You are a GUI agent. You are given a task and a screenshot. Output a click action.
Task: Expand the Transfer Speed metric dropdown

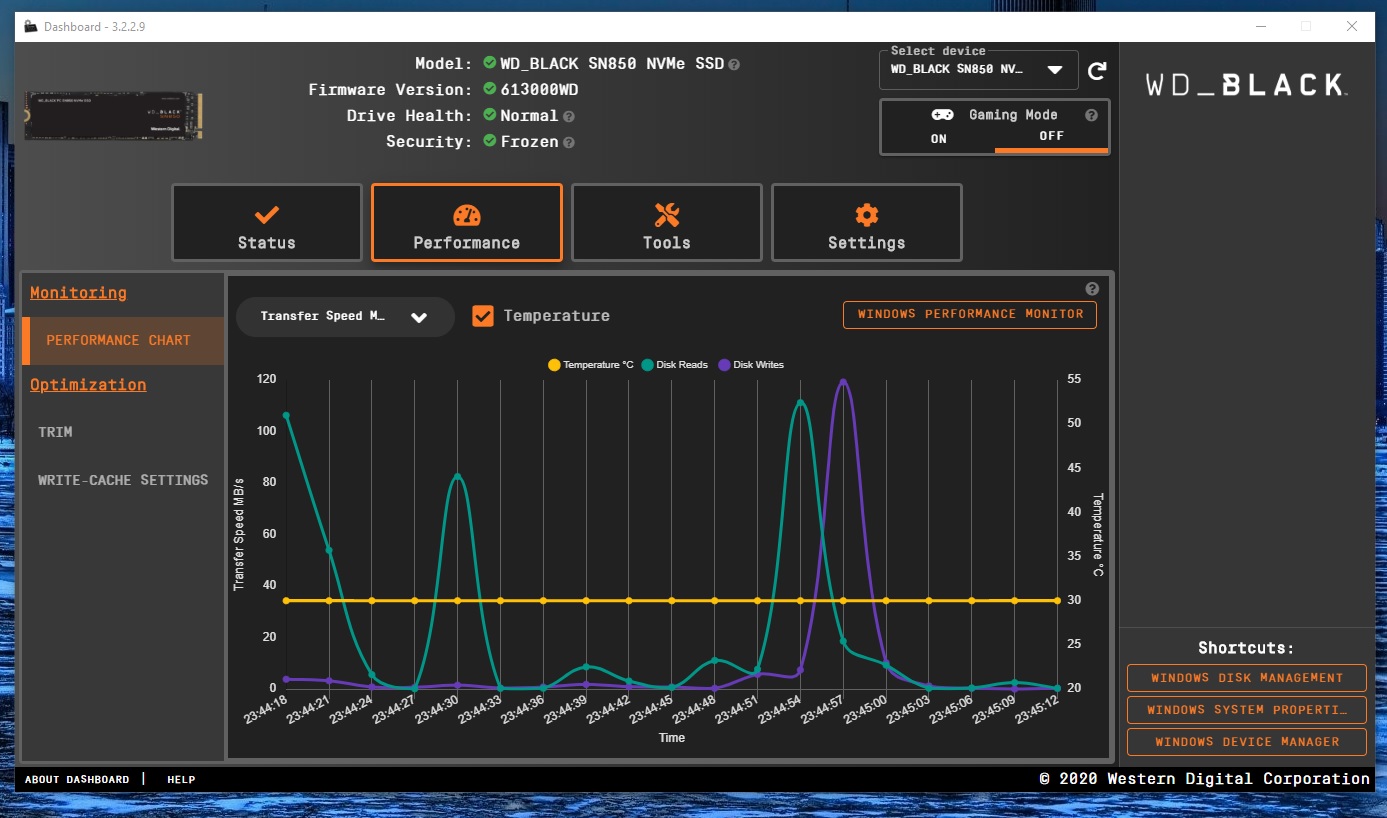pyautogui.click(x=345, y=317)
